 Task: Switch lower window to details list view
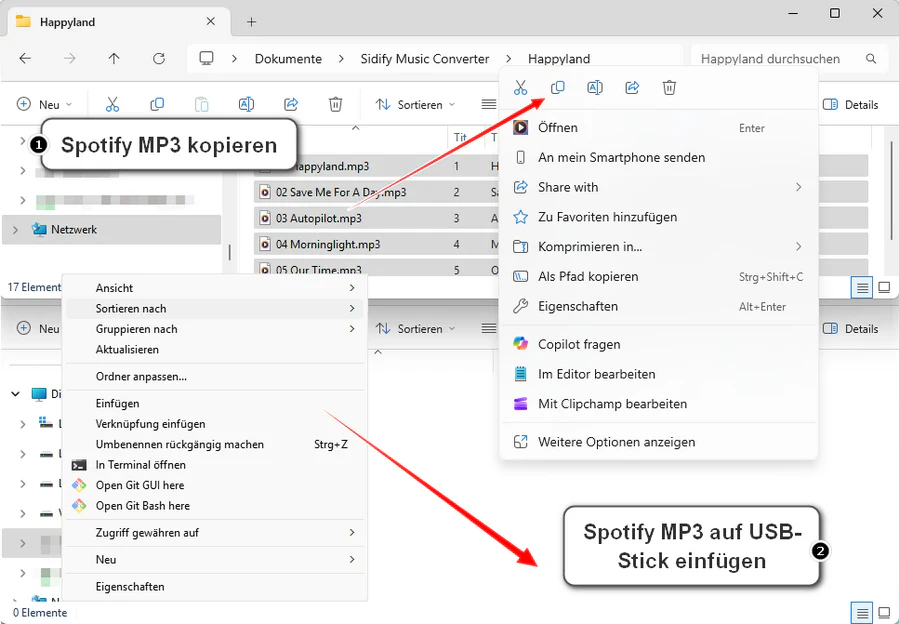pos(862,613)
